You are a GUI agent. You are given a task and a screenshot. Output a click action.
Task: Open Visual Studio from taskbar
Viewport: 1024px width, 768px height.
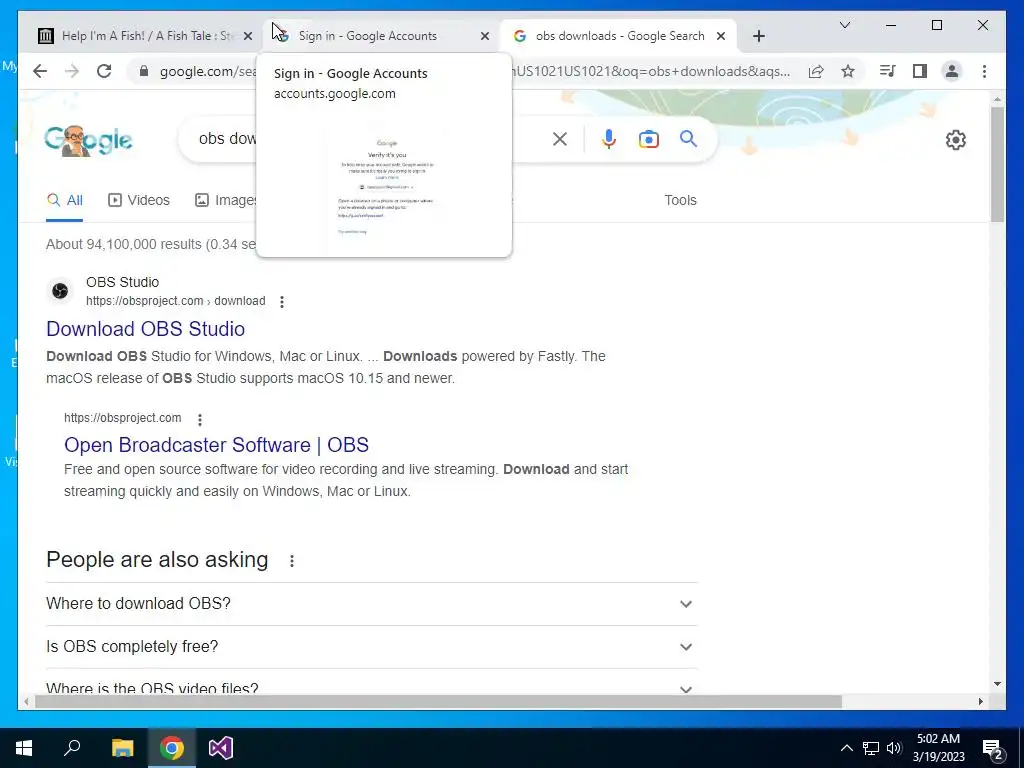click(x=221, y=748)
